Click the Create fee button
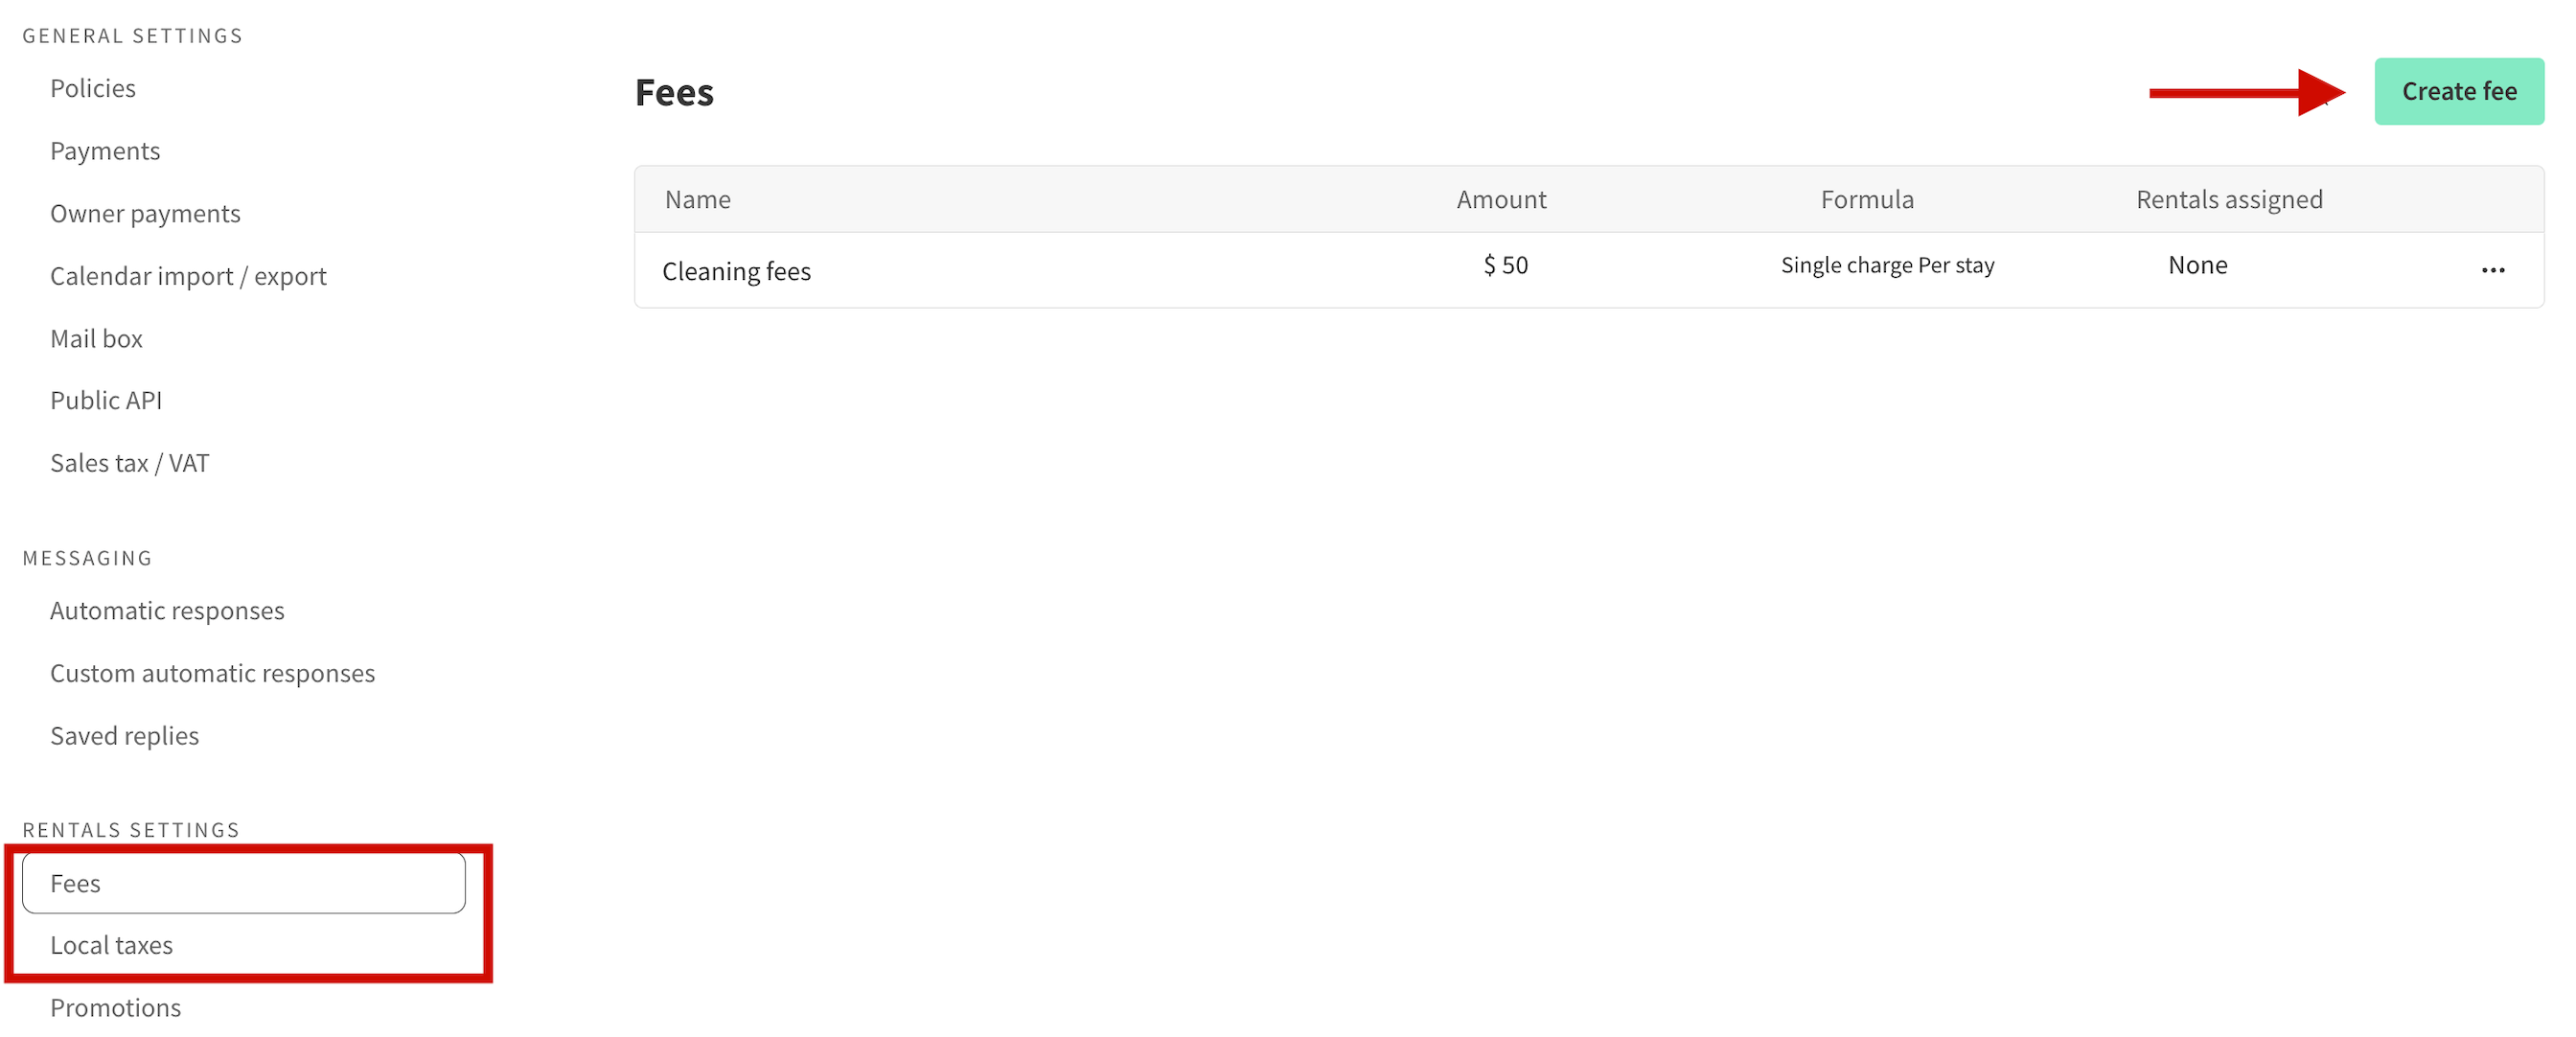The image size is (2576, 1037). (x=2459, y=91)
